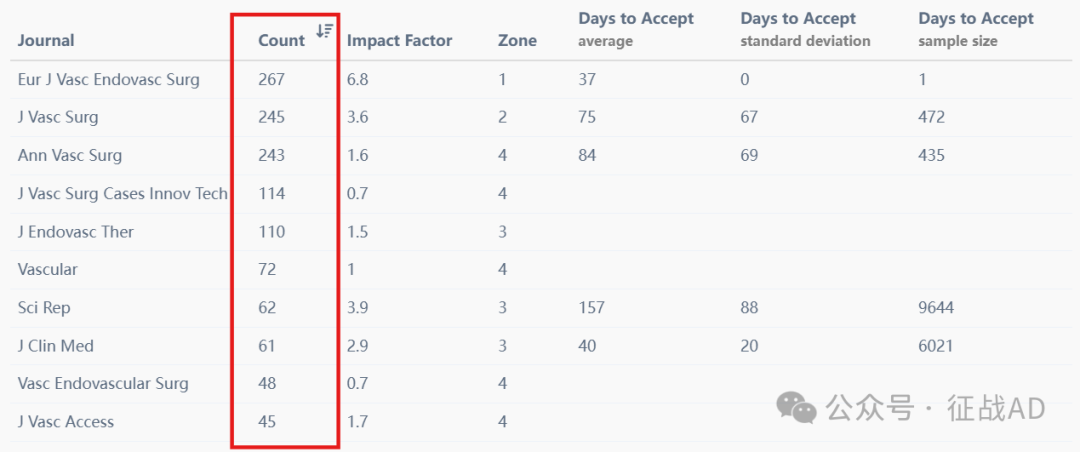Select the J Clin Med journal
Screen dimensions: 1080x452
tap(56, 345)
